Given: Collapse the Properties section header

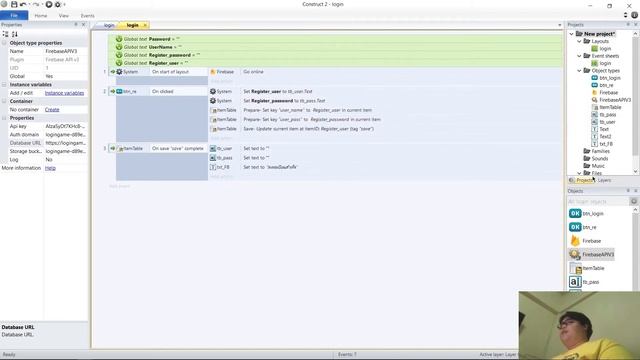Looking at the screenshot, I should [x=4, y=118].
